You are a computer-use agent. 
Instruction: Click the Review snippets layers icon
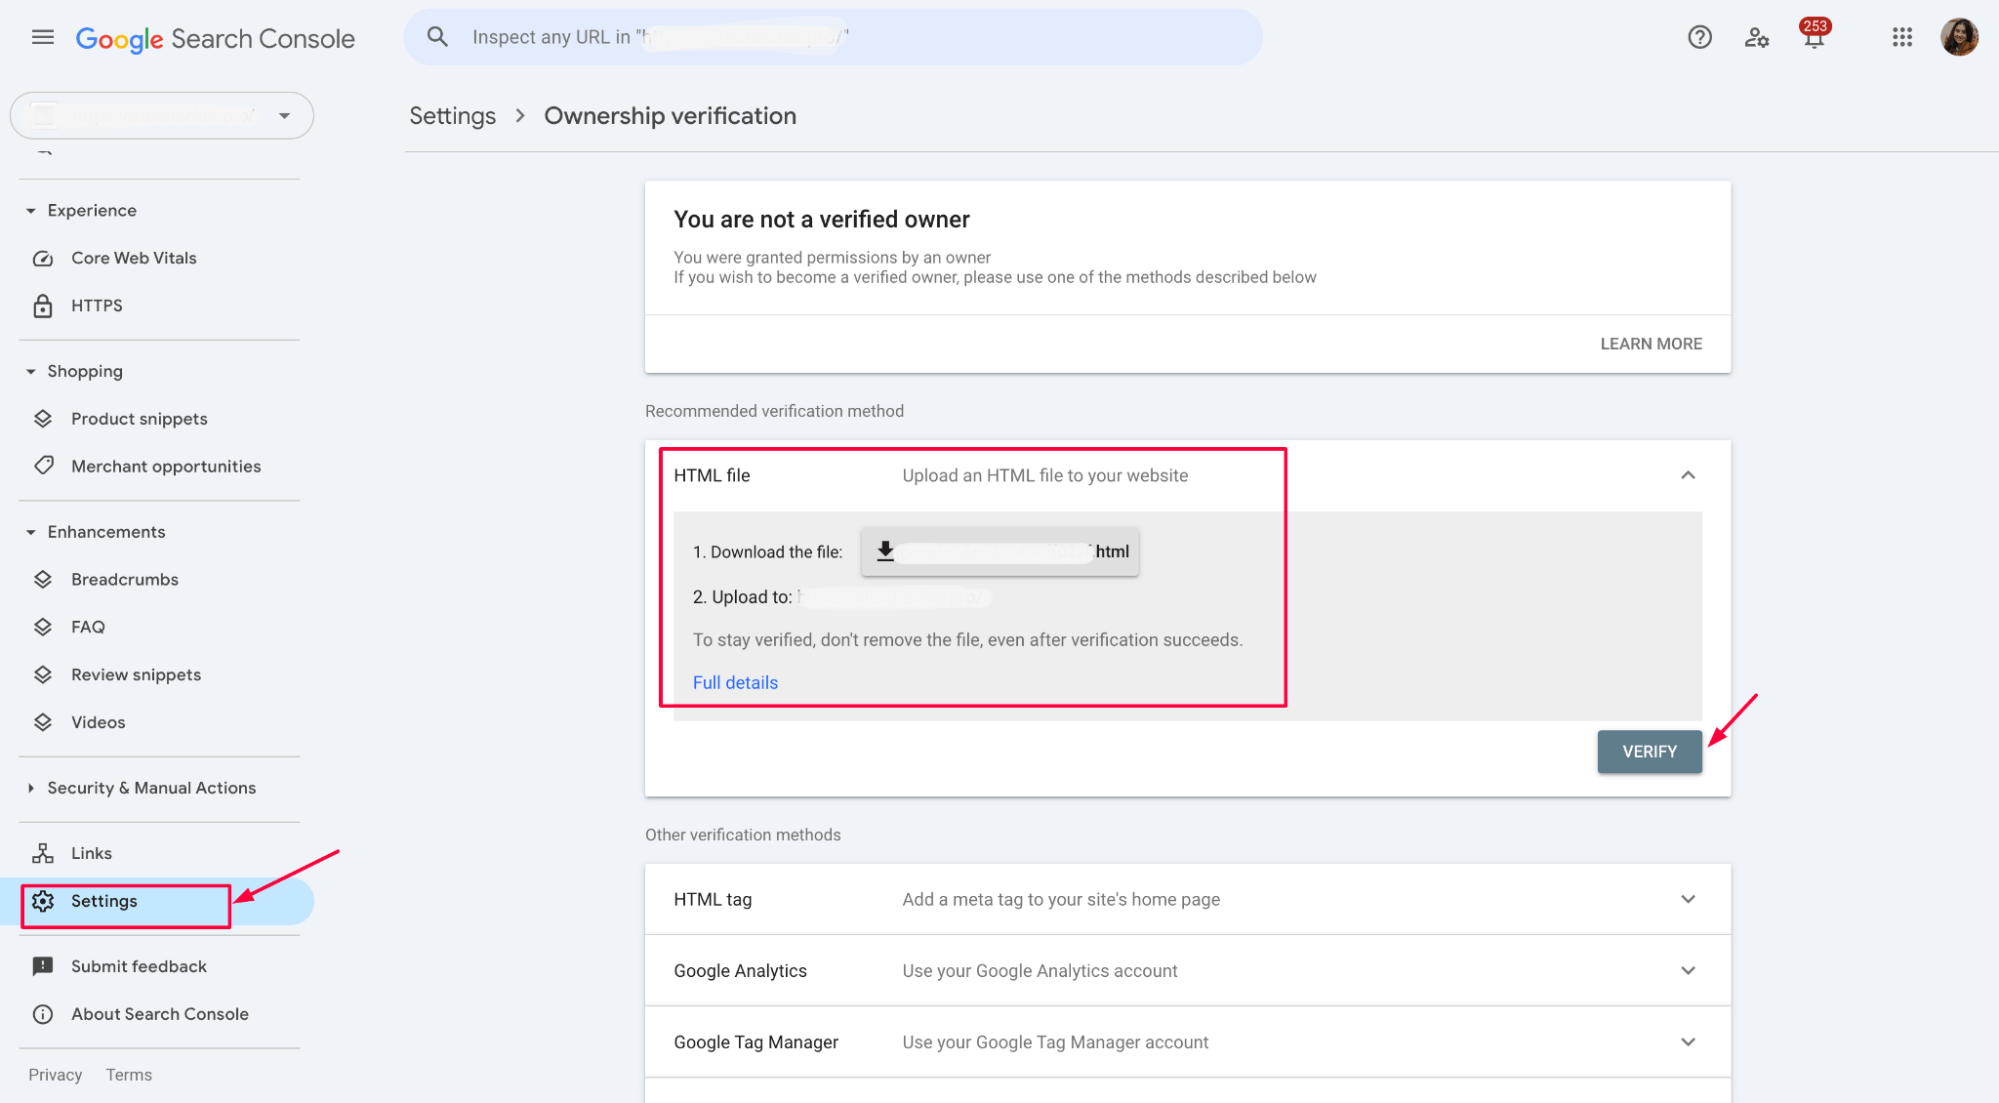(x=43, y=675)
